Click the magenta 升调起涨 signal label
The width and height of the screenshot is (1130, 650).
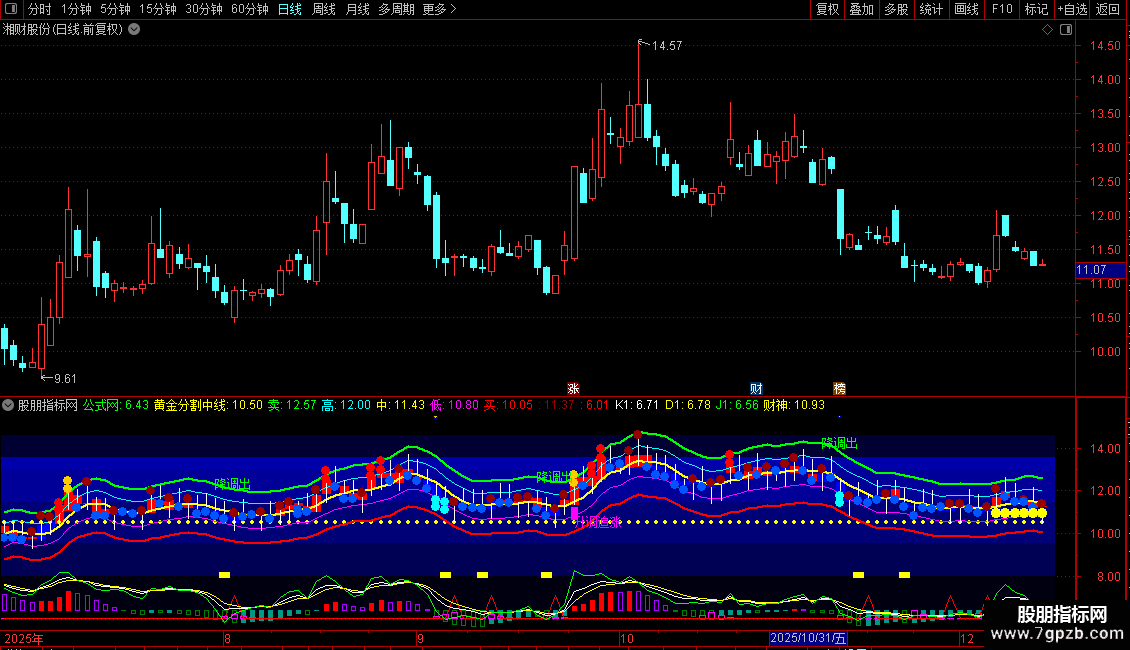pos(597,522)
